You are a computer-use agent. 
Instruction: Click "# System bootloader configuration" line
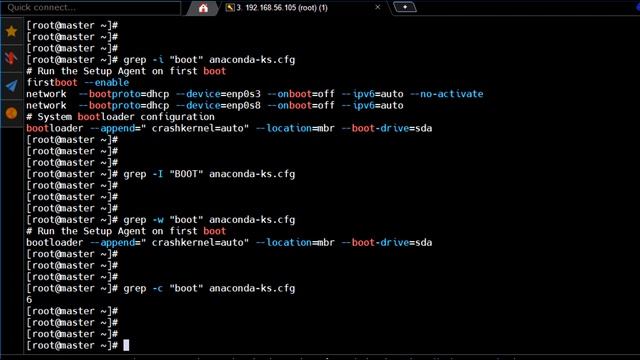tap(120, 117)
